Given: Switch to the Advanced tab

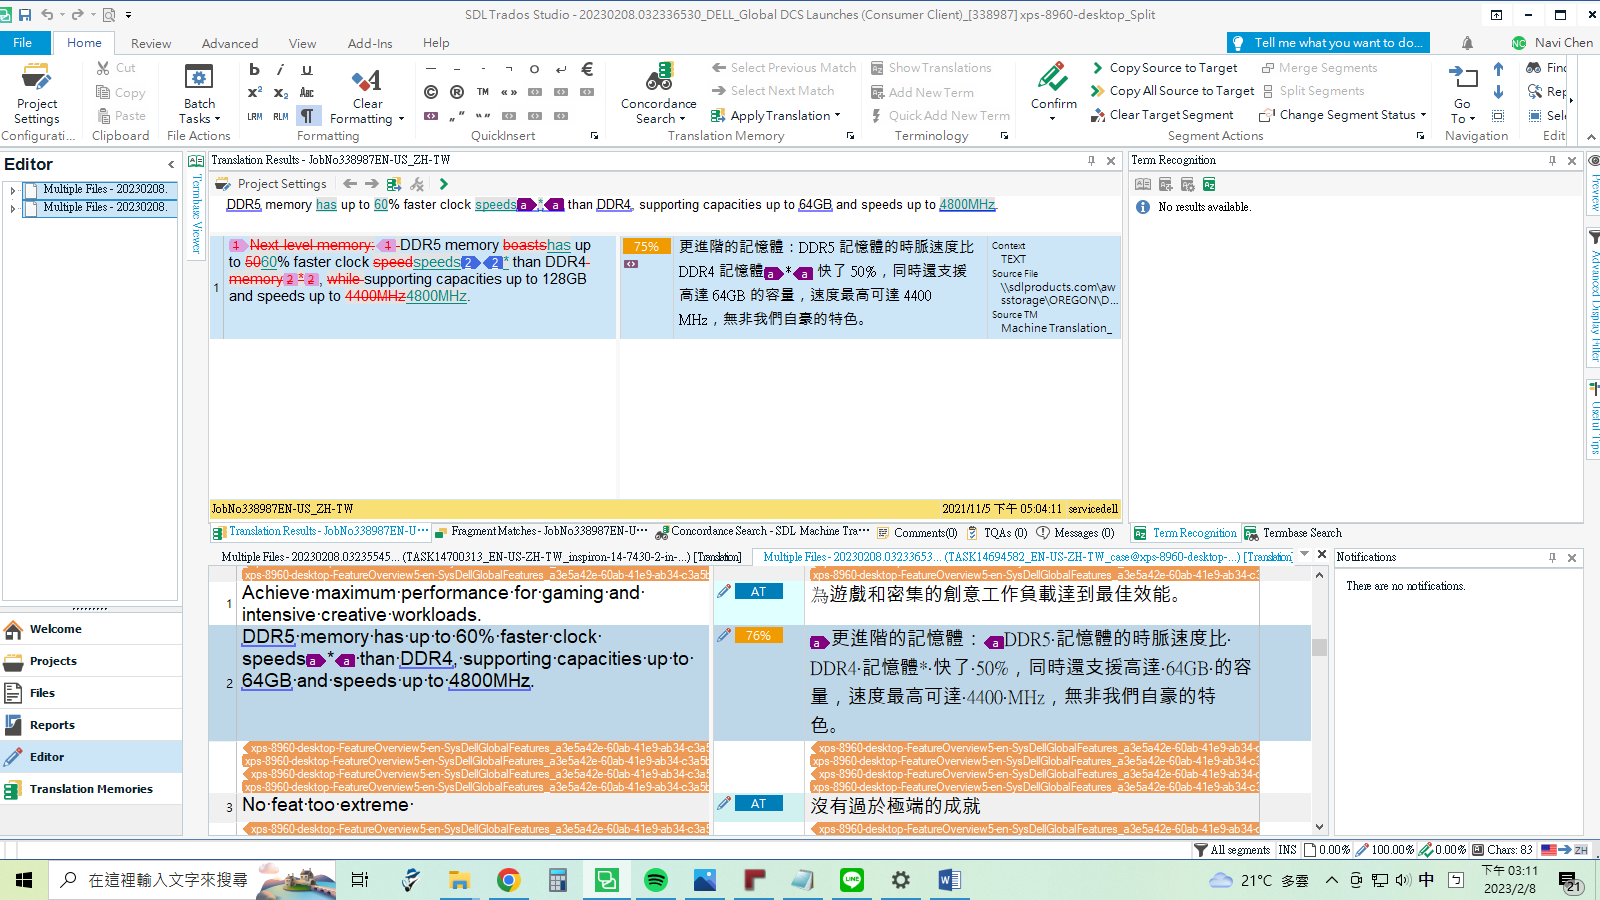Looking at the screenshot, I should coord(230,43).
